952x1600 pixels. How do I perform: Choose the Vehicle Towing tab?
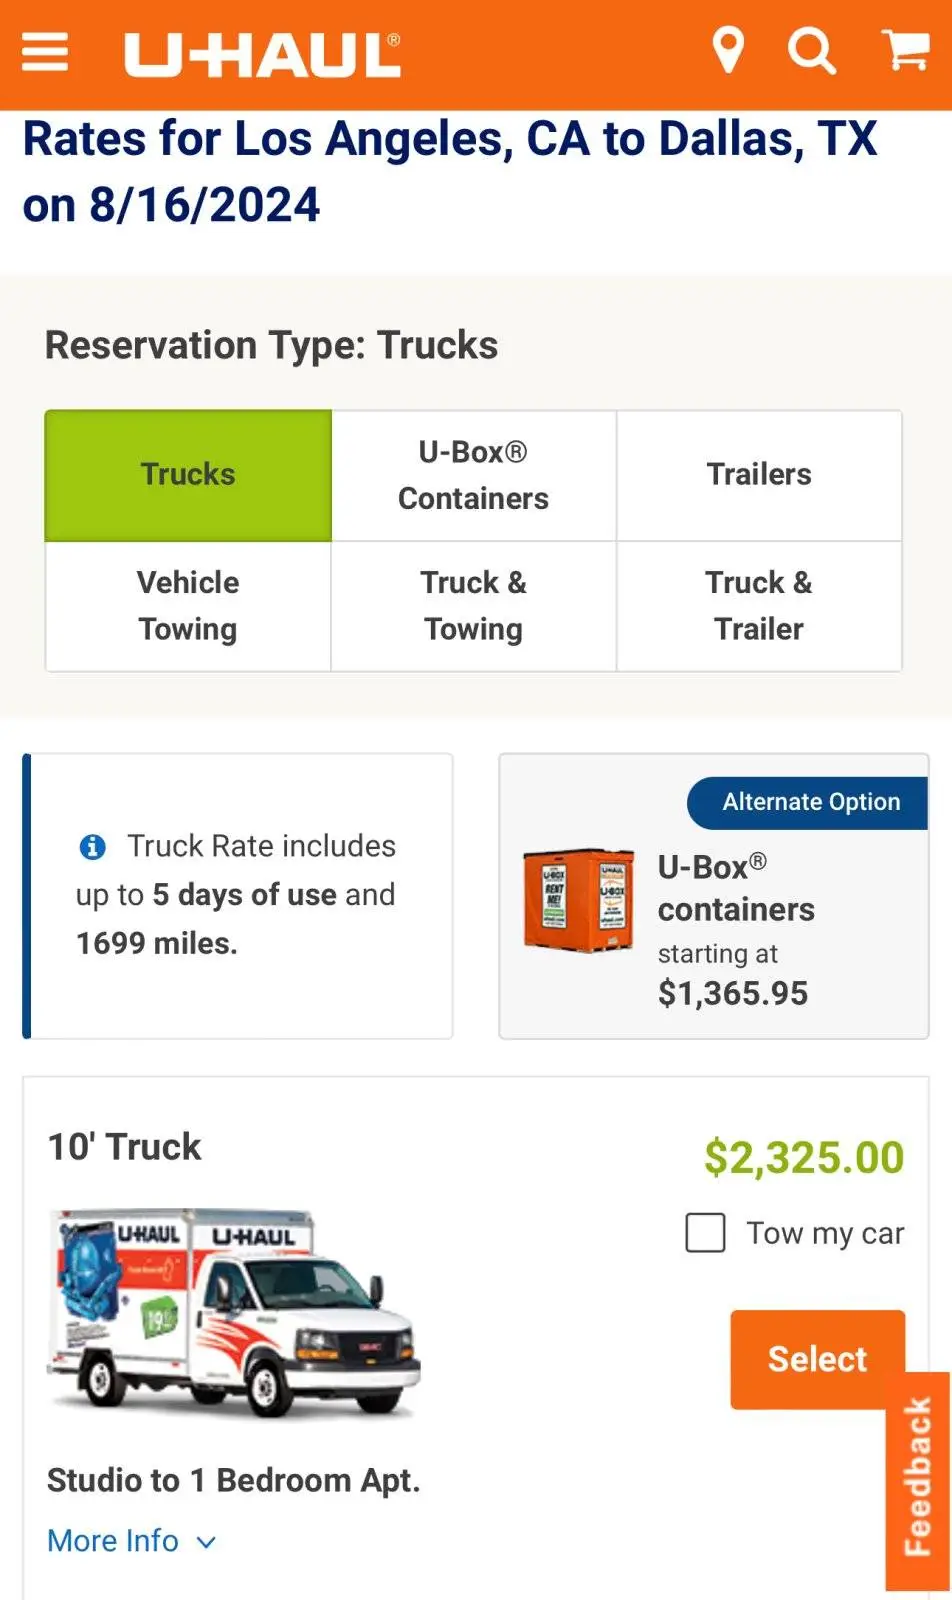pyautogui.click(x=188, y=606)
